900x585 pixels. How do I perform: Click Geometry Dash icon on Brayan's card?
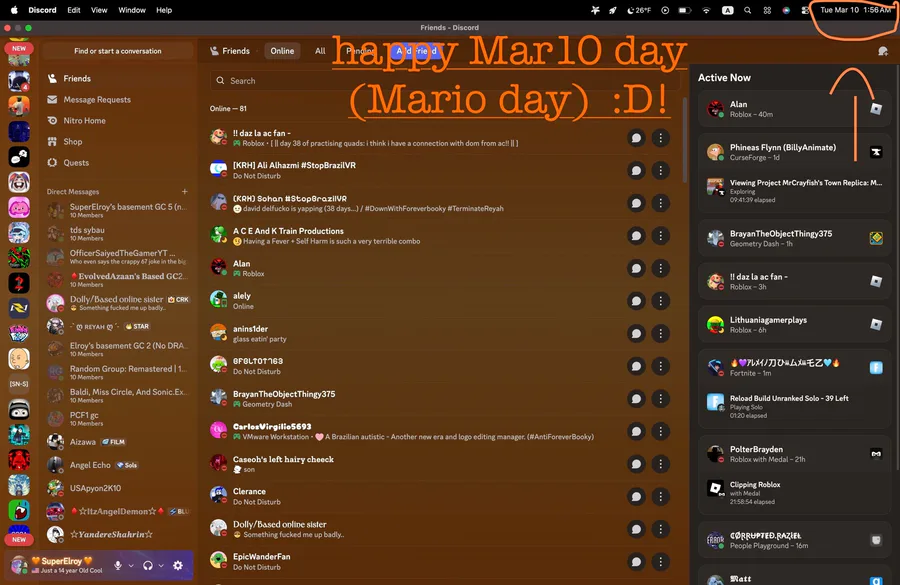click(x=876, y=238)
